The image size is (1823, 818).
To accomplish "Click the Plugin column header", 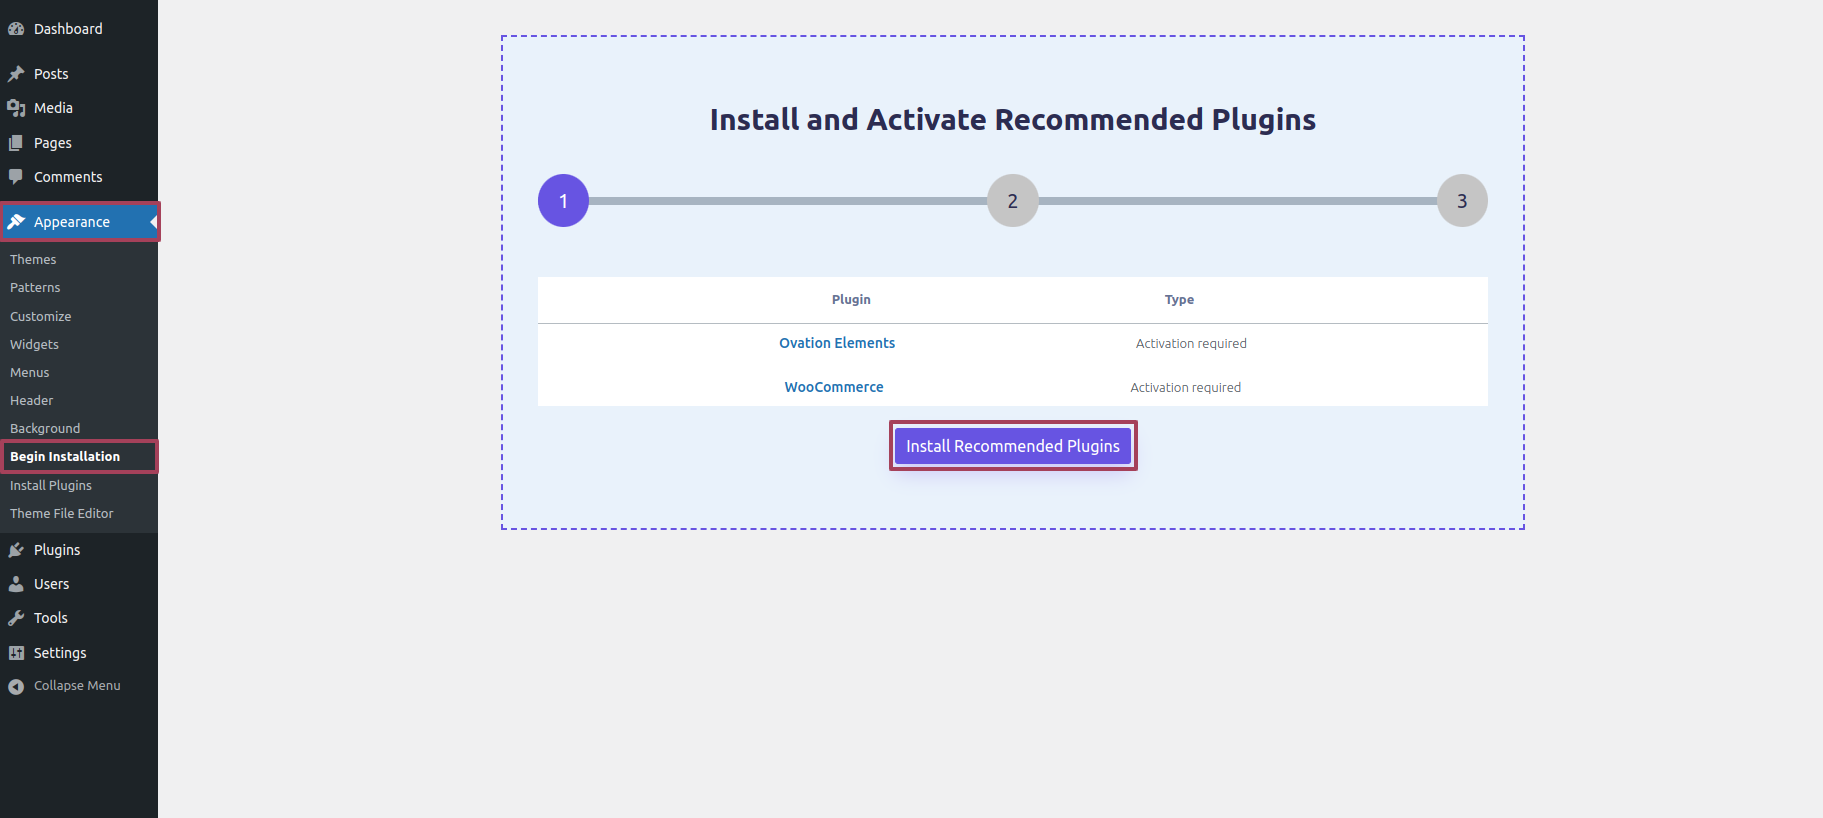I will pos(851,299).
